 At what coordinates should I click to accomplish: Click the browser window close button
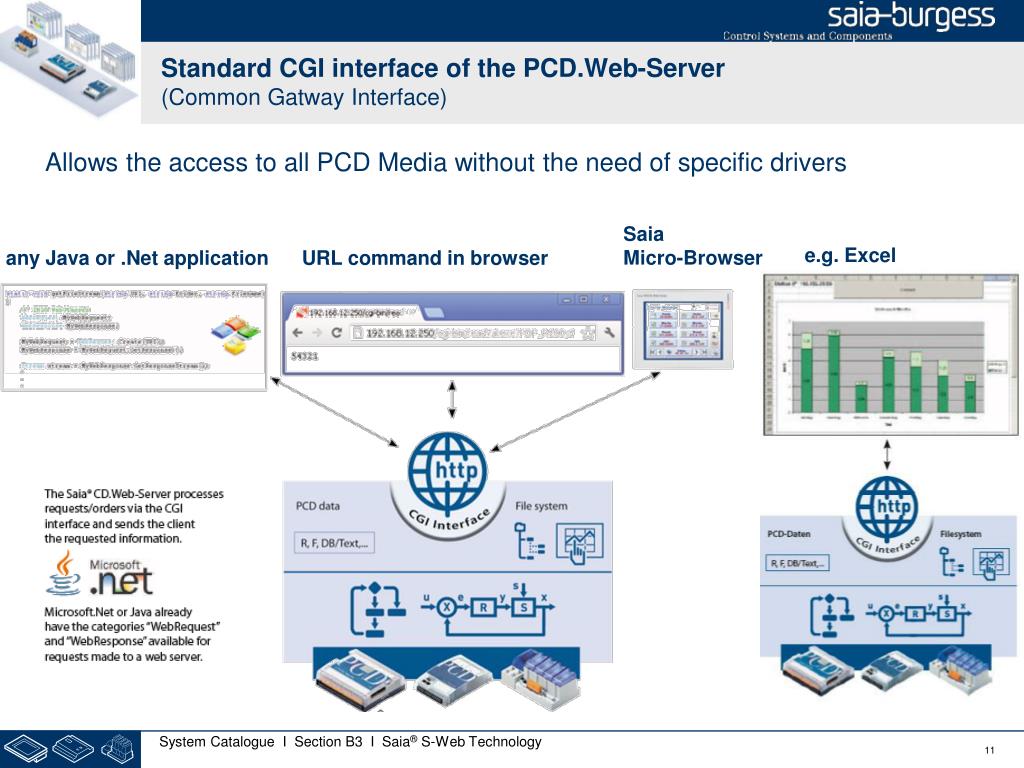606,299
